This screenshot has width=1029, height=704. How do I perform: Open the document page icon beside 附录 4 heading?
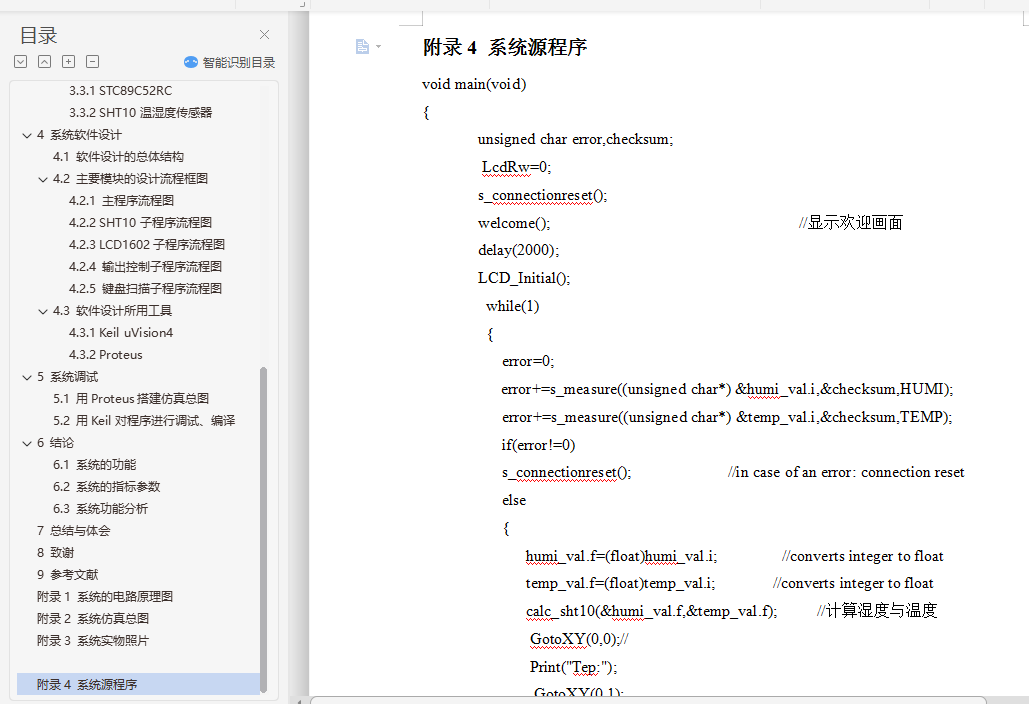(x=362, y=47)
